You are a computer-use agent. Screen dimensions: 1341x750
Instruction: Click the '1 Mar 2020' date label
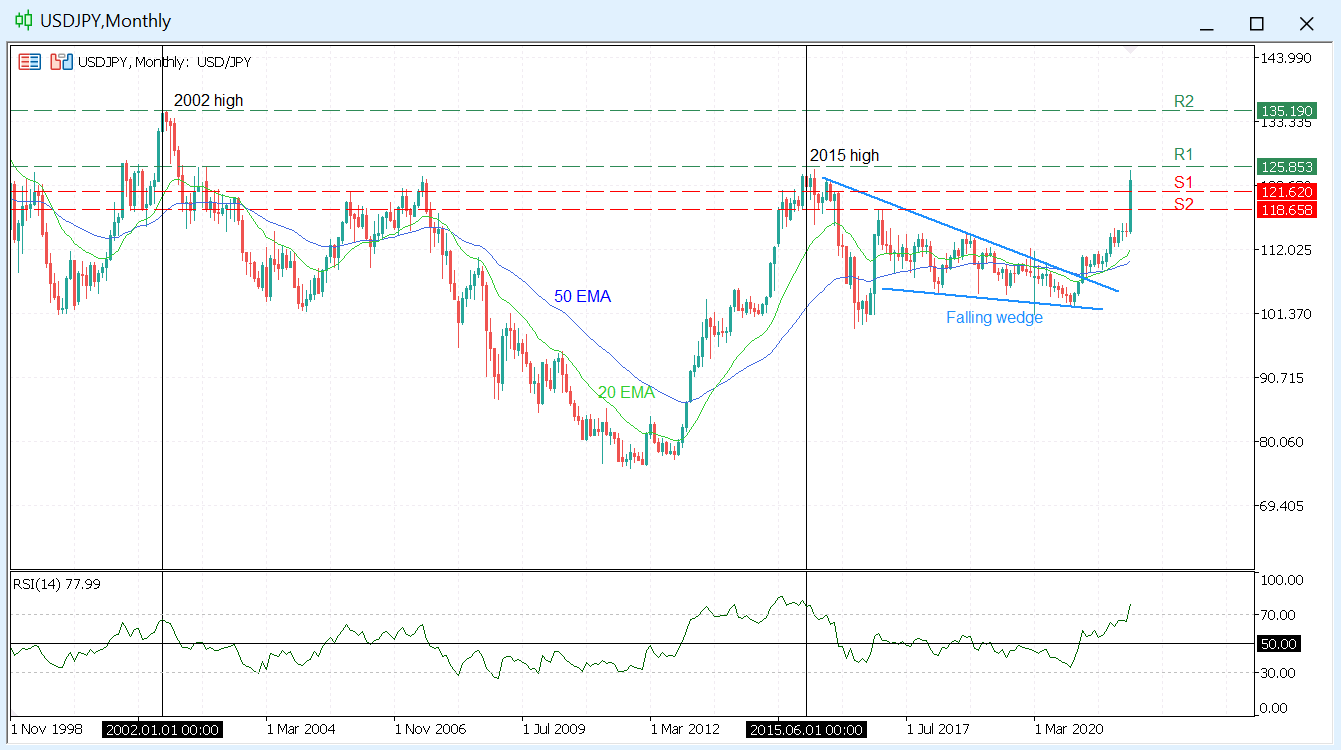1070,730
